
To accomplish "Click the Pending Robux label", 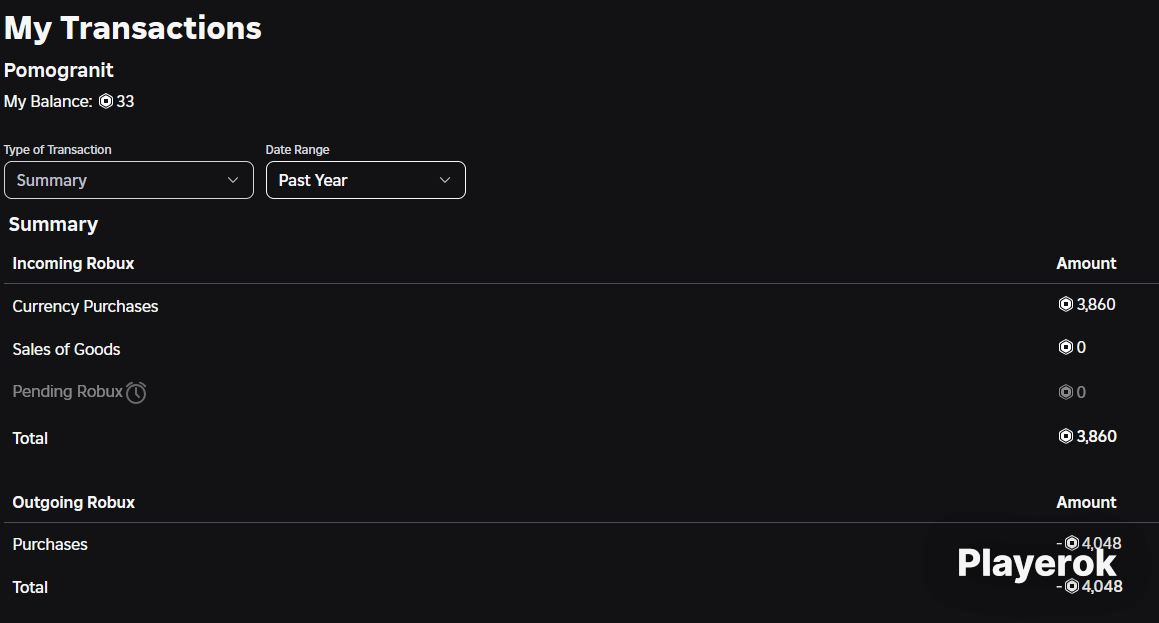I will tap(67, 392).
